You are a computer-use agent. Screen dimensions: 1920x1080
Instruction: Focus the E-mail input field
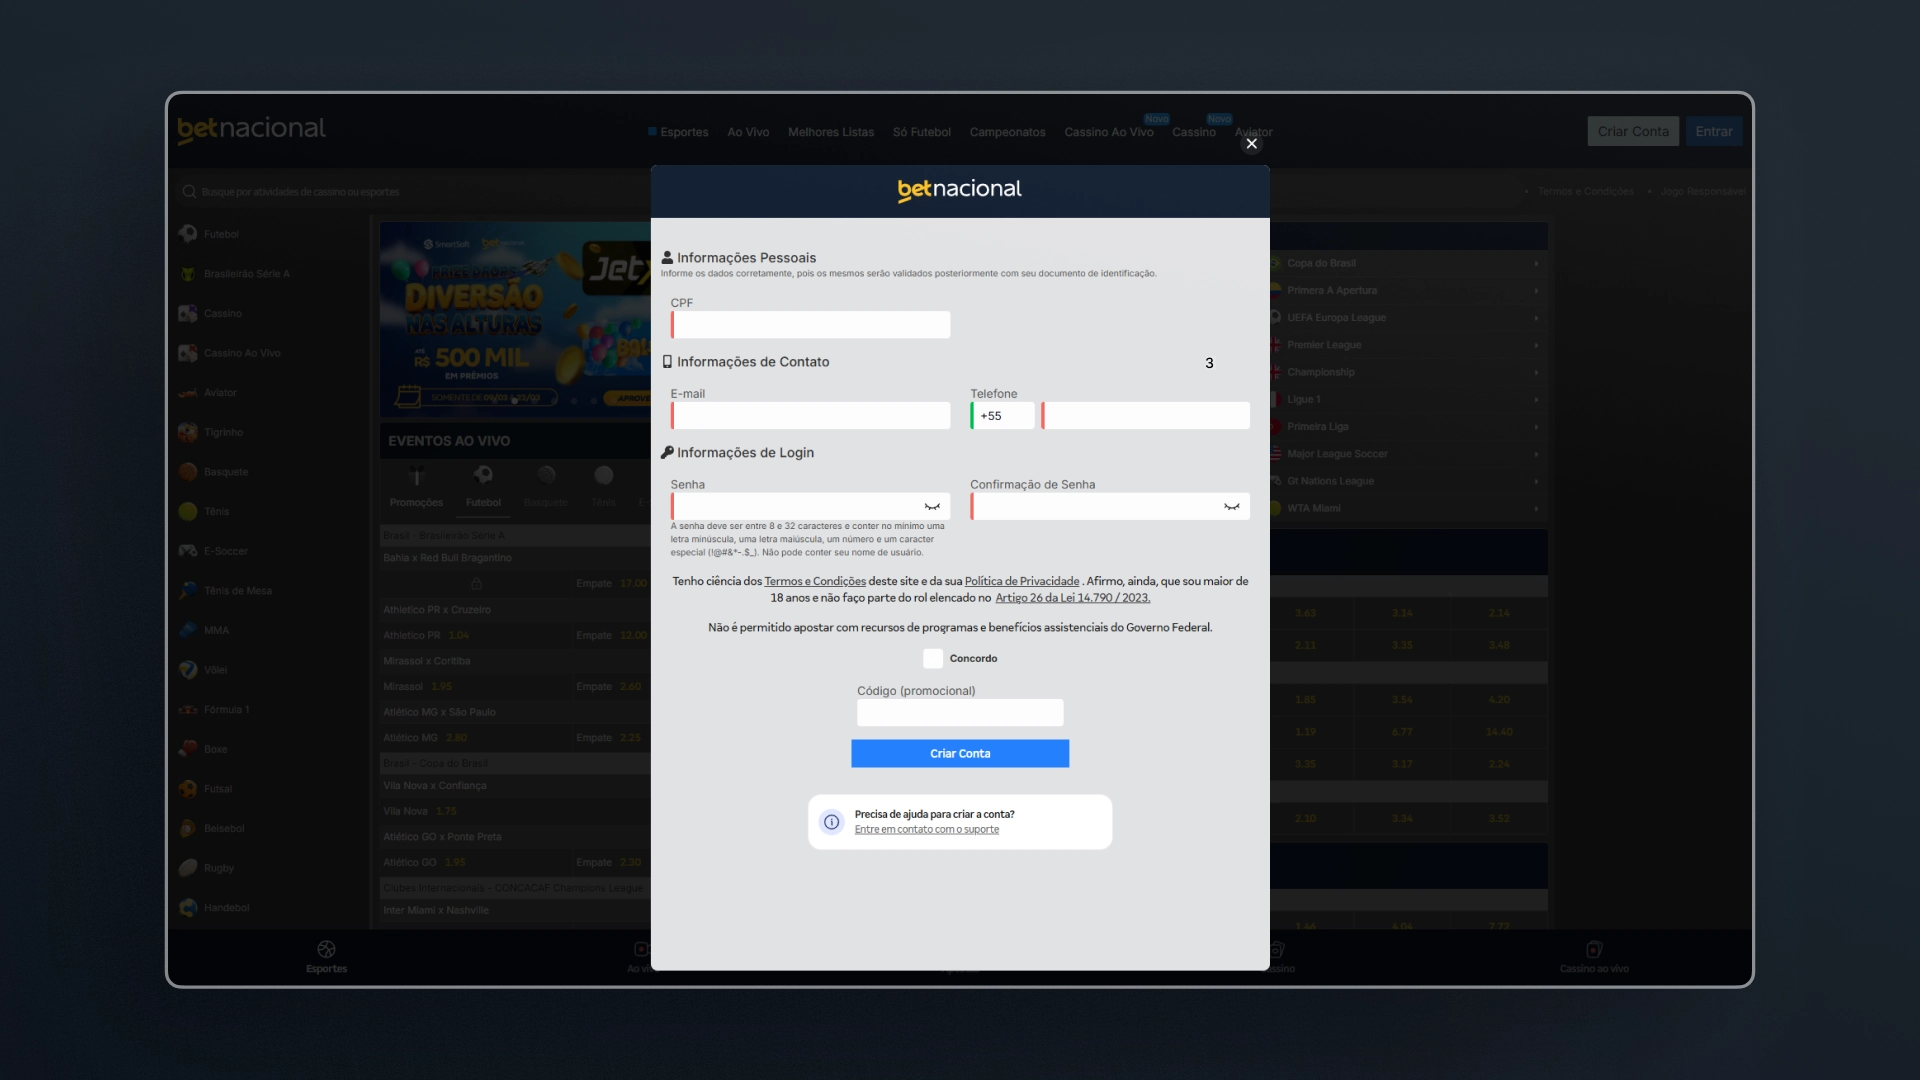(810, 416)
